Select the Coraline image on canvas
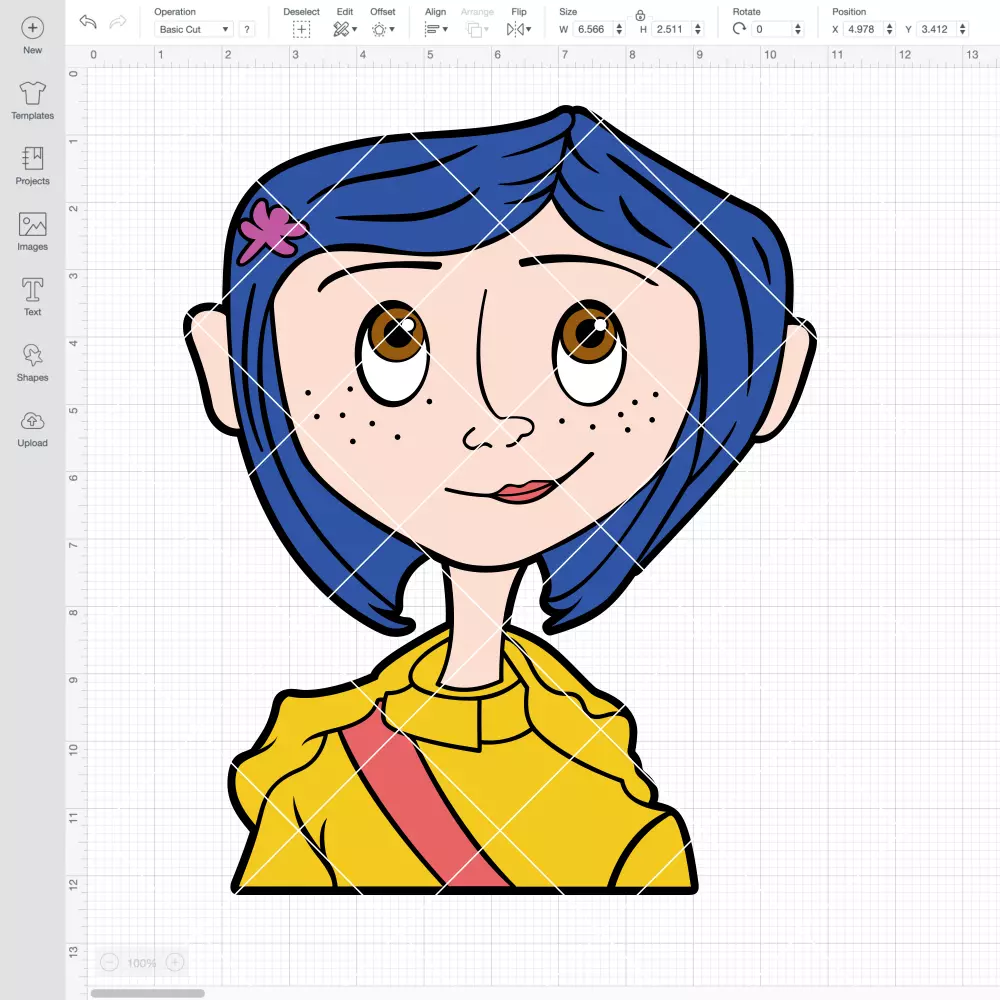This screenshot has width=1000, height=1000. click(499, 500)
